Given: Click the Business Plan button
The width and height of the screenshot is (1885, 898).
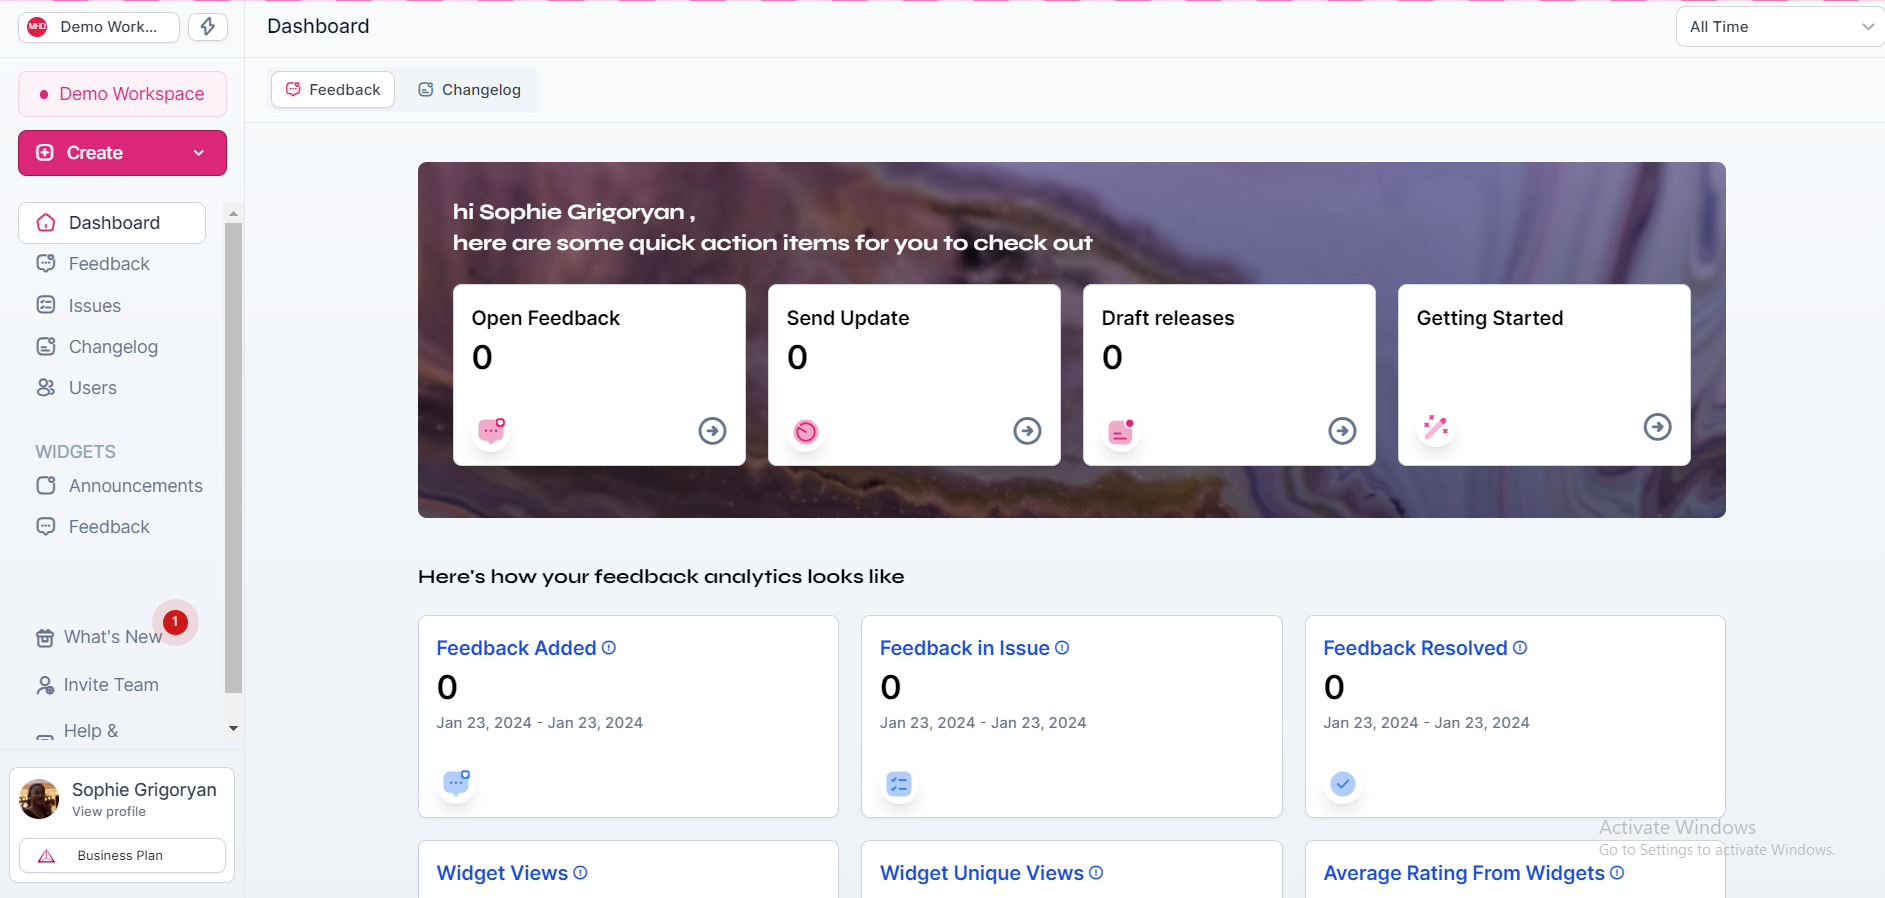Looking at the screenshot, I should [122, 856].
